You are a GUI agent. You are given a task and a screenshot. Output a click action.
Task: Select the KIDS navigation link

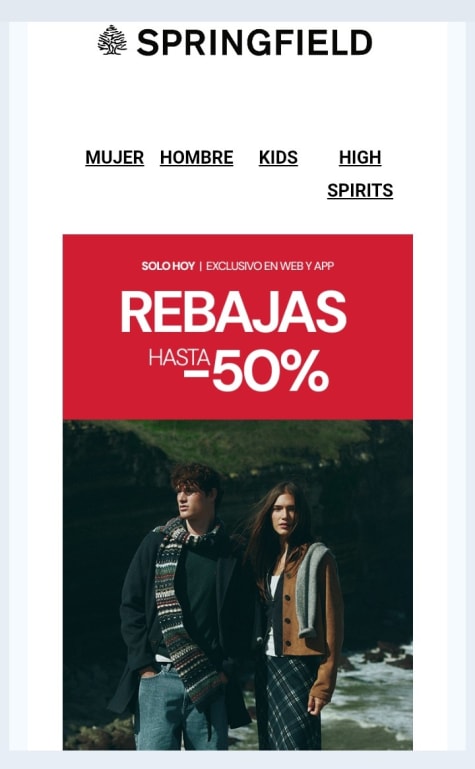[x=278, y=157]
